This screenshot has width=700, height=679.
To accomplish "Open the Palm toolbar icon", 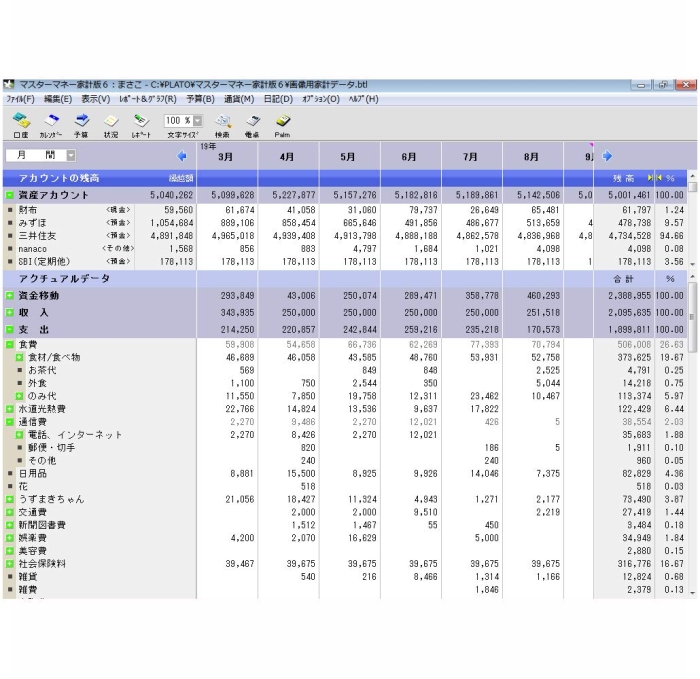I will click(282, 125).
